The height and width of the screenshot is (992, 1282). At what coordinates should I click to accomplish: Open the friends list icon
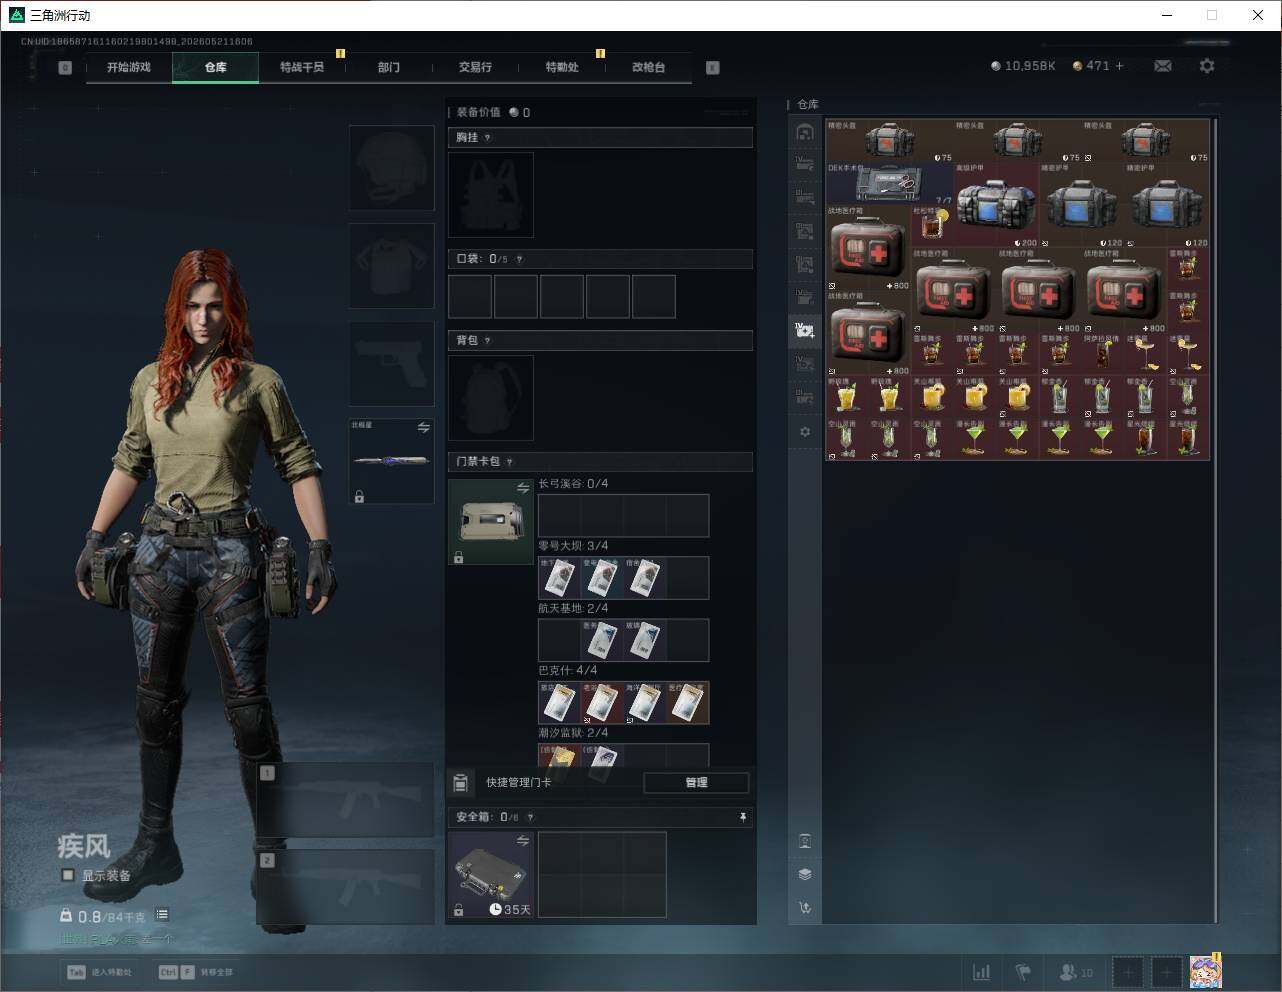click(x=1076, y=972)
